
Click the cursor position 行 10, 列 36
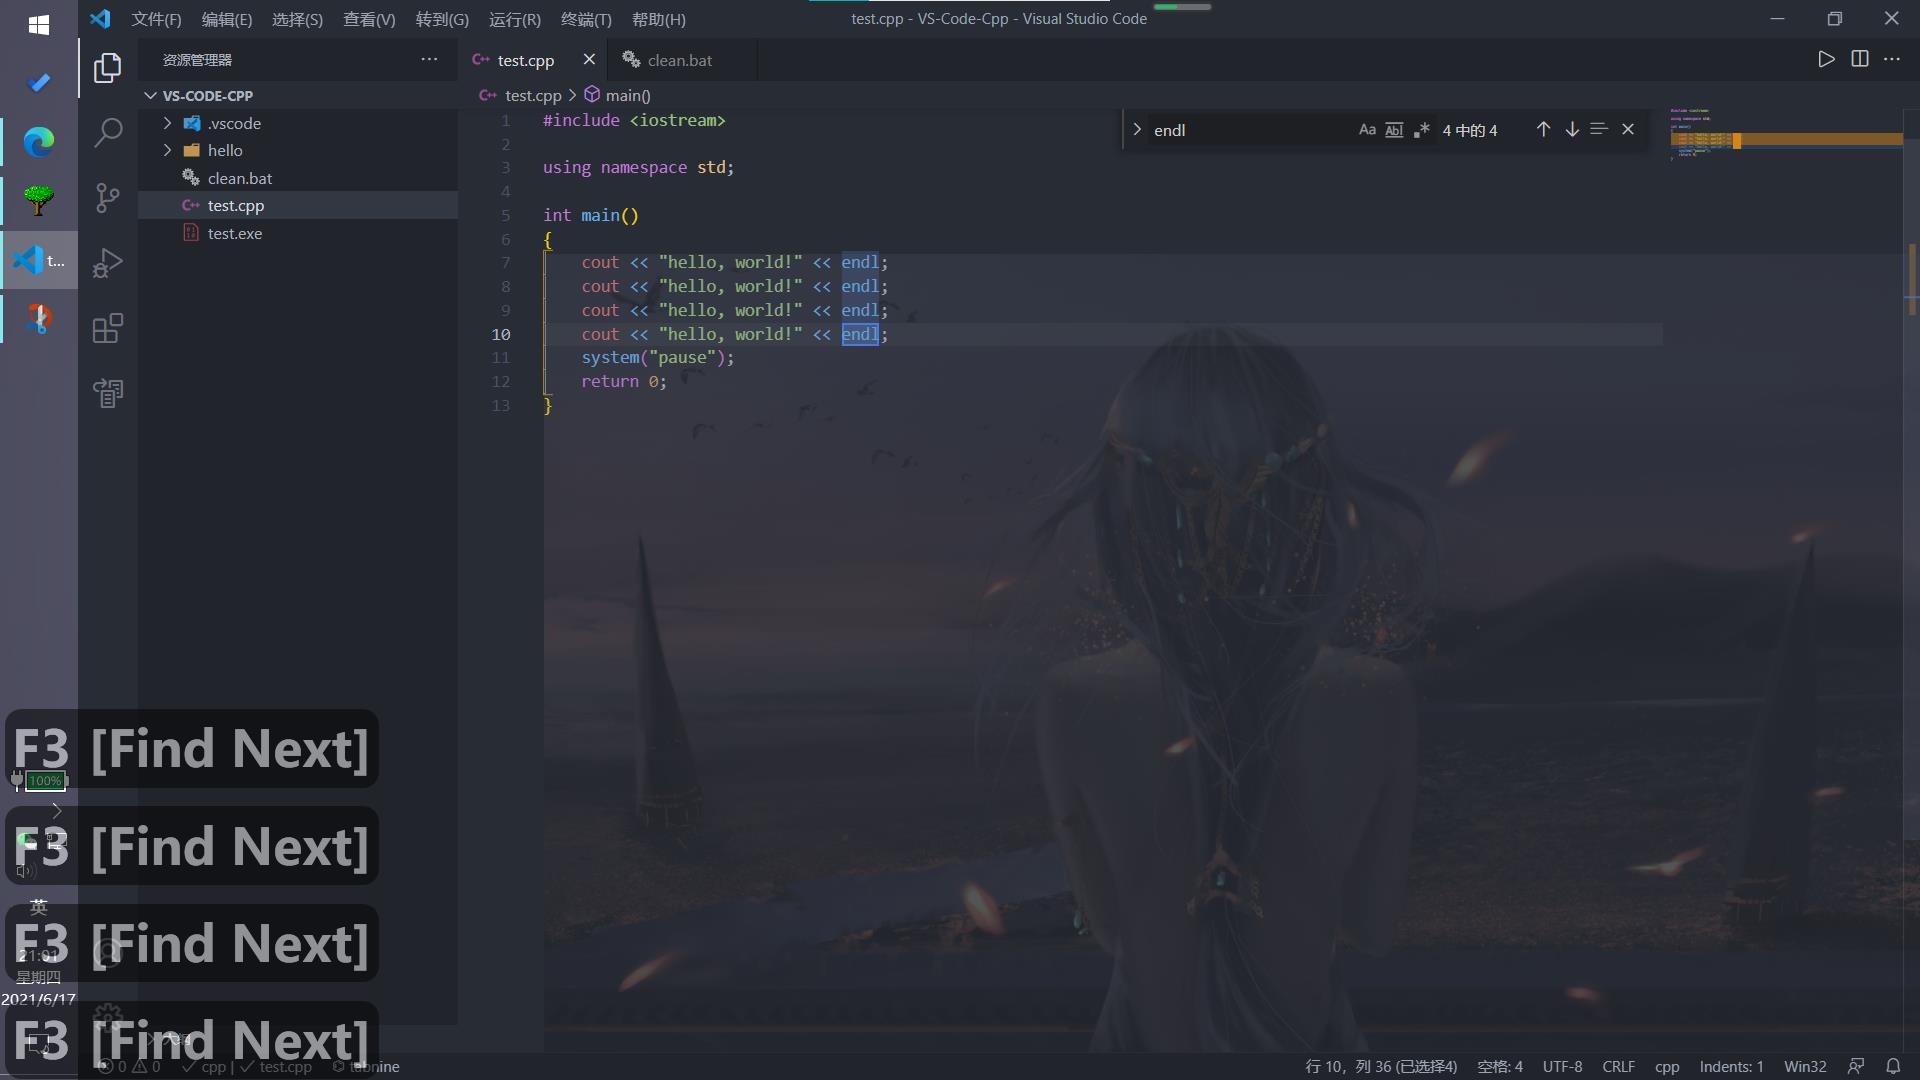point(1380,1067)
